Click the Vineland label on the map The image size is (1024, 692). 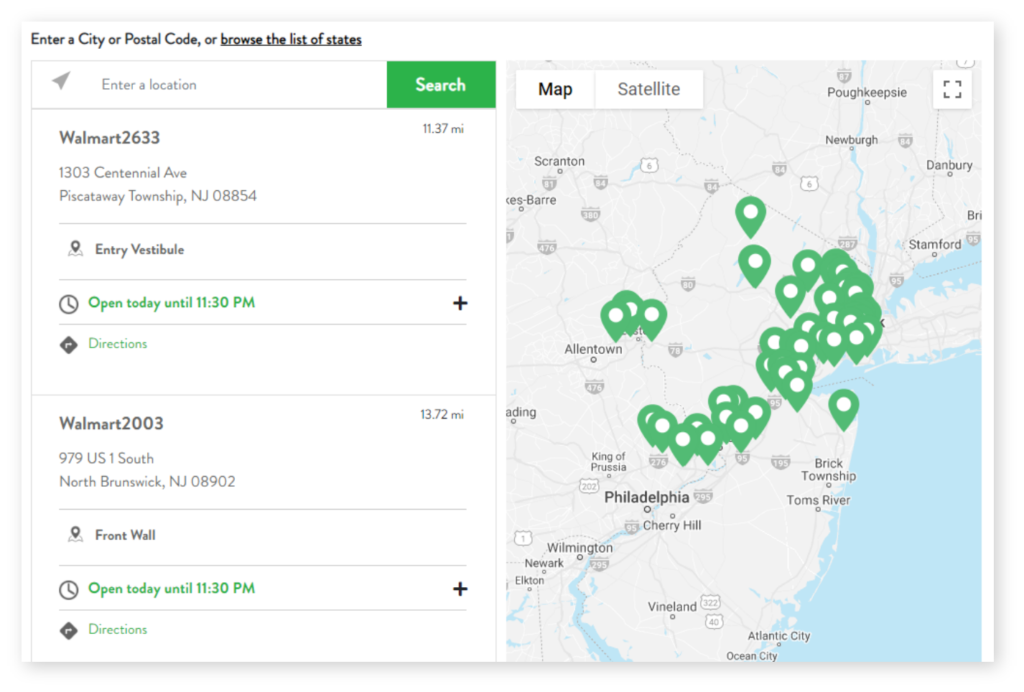click(x=672, y=606)
